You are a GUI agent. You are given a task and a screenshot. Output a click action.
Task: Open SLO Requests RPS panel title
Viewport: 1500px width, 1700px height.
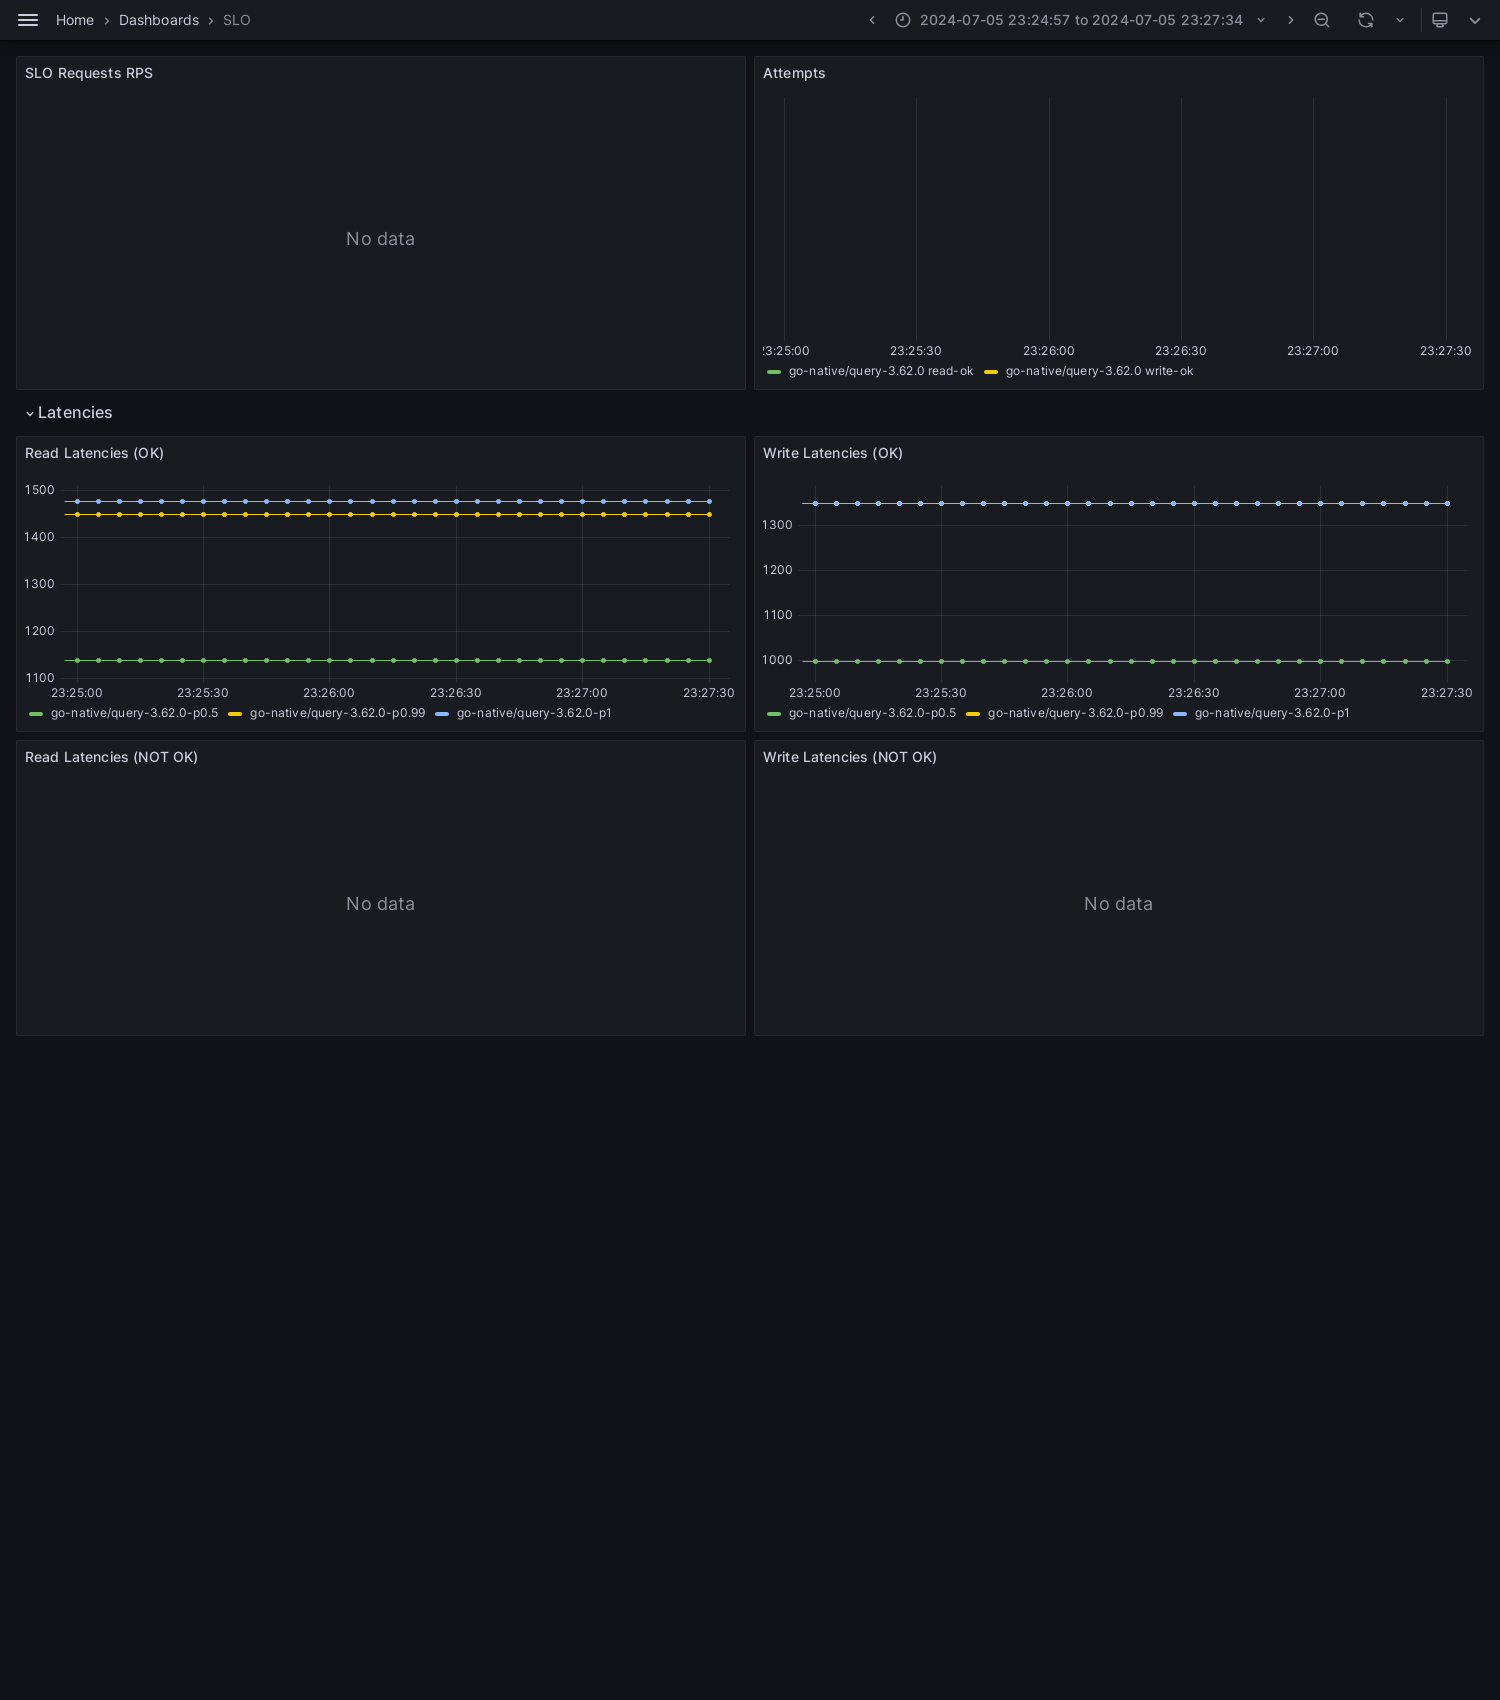point(89,73)
